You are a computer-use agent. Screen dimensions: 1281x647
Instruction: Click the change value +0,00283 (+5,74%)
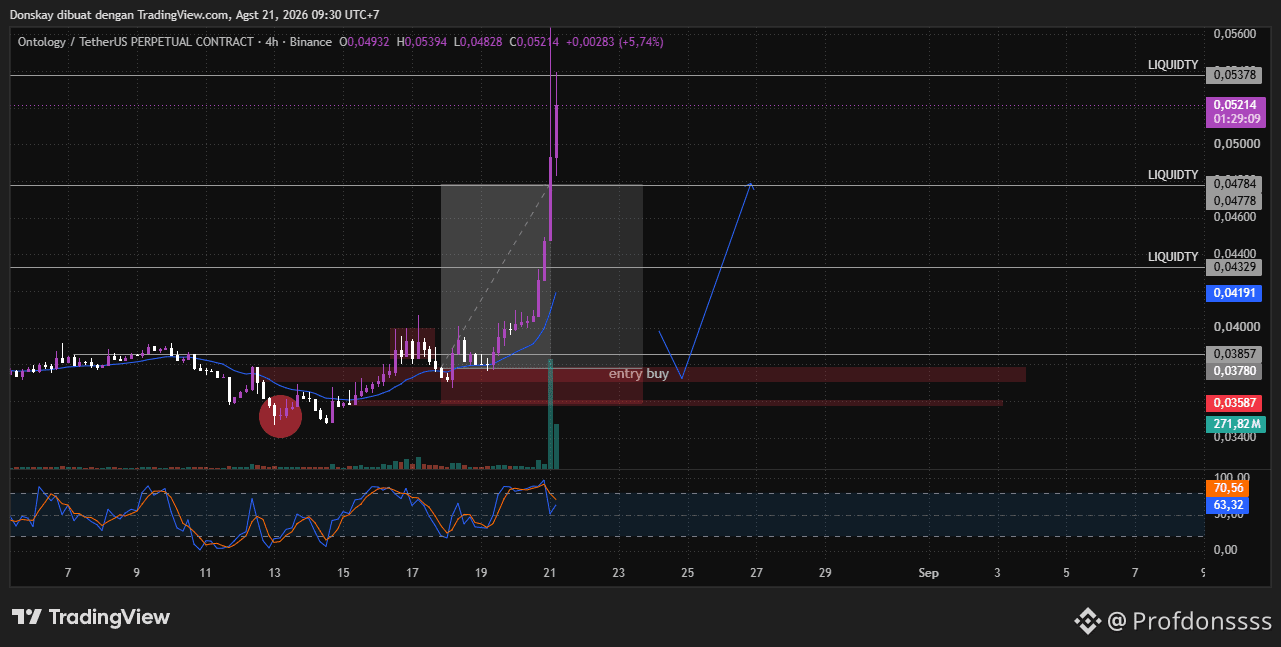click(614, 42)
